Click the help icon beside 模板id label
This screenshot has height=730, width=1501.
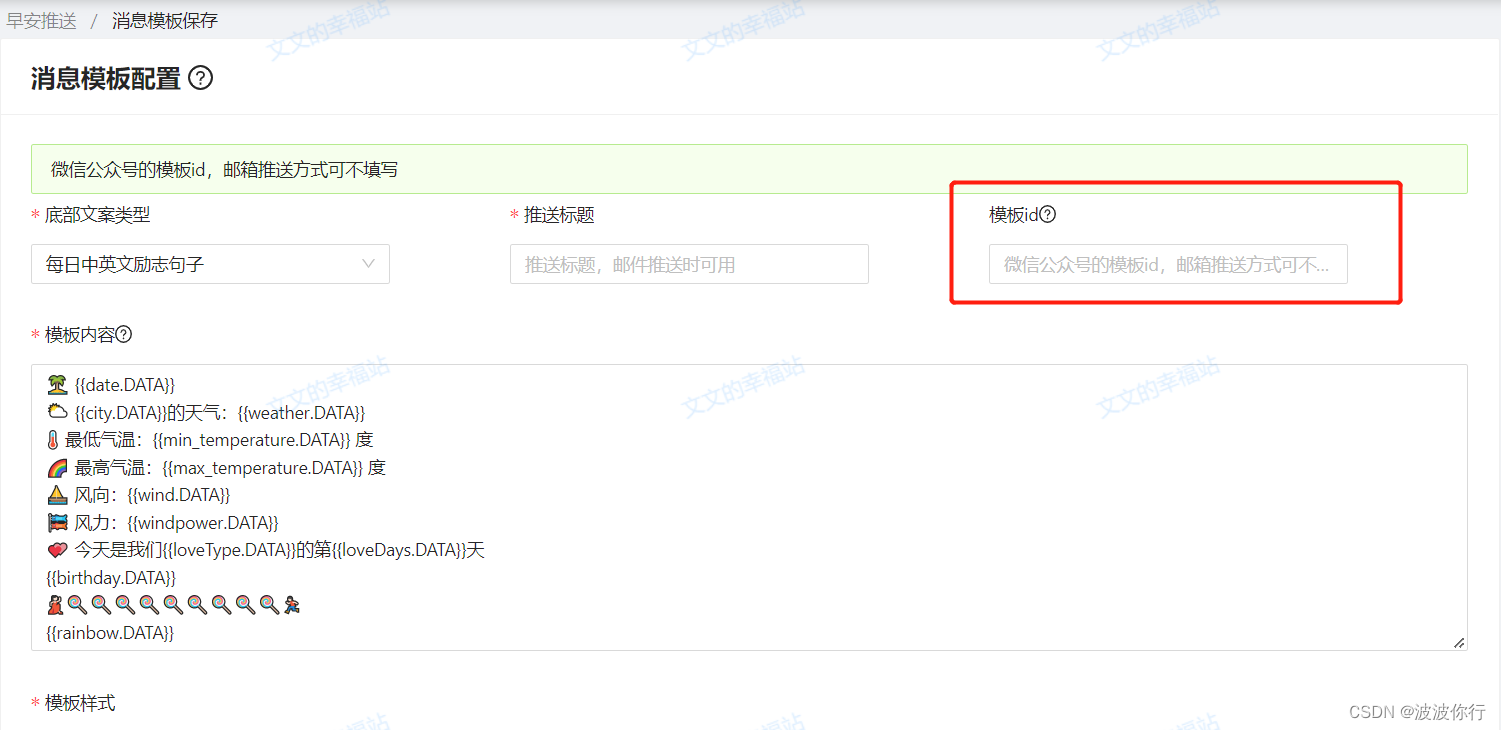[x=1048, y=214]
